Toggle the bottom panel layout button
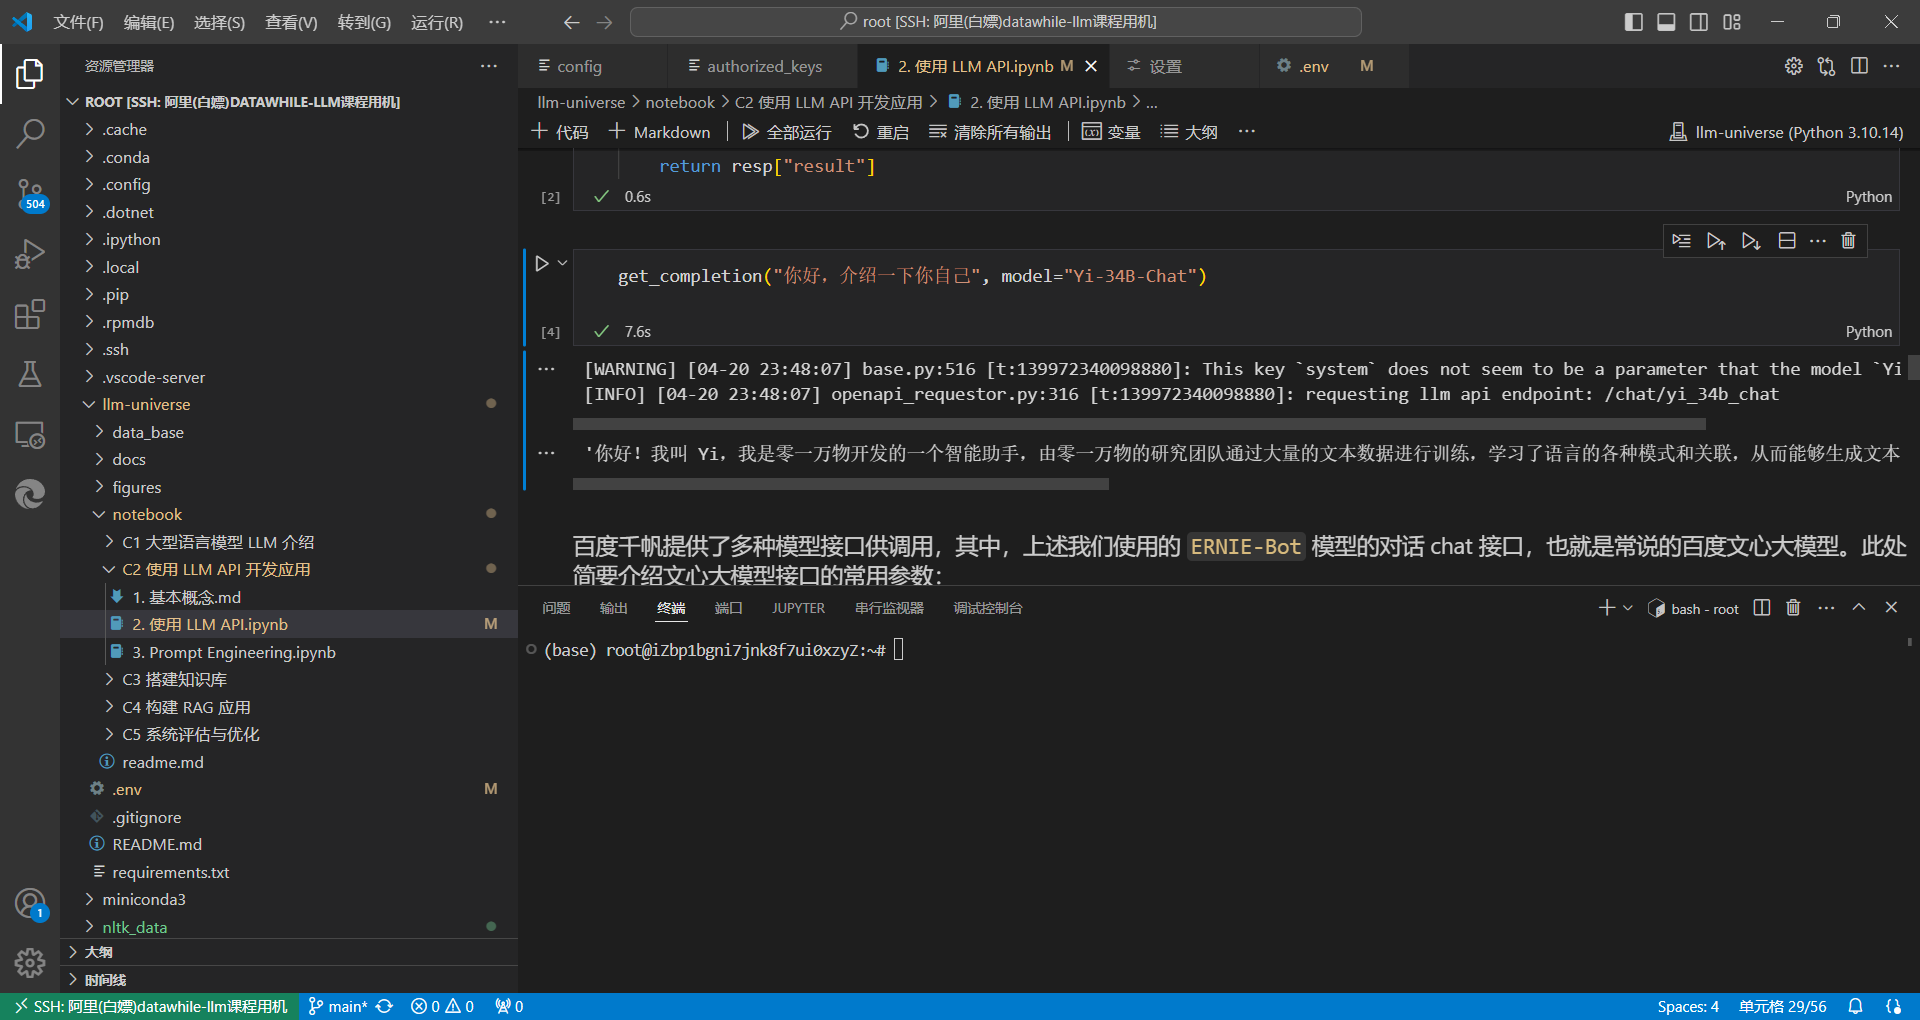This screenshot has height=1020, width=1920. point(1666,22)
